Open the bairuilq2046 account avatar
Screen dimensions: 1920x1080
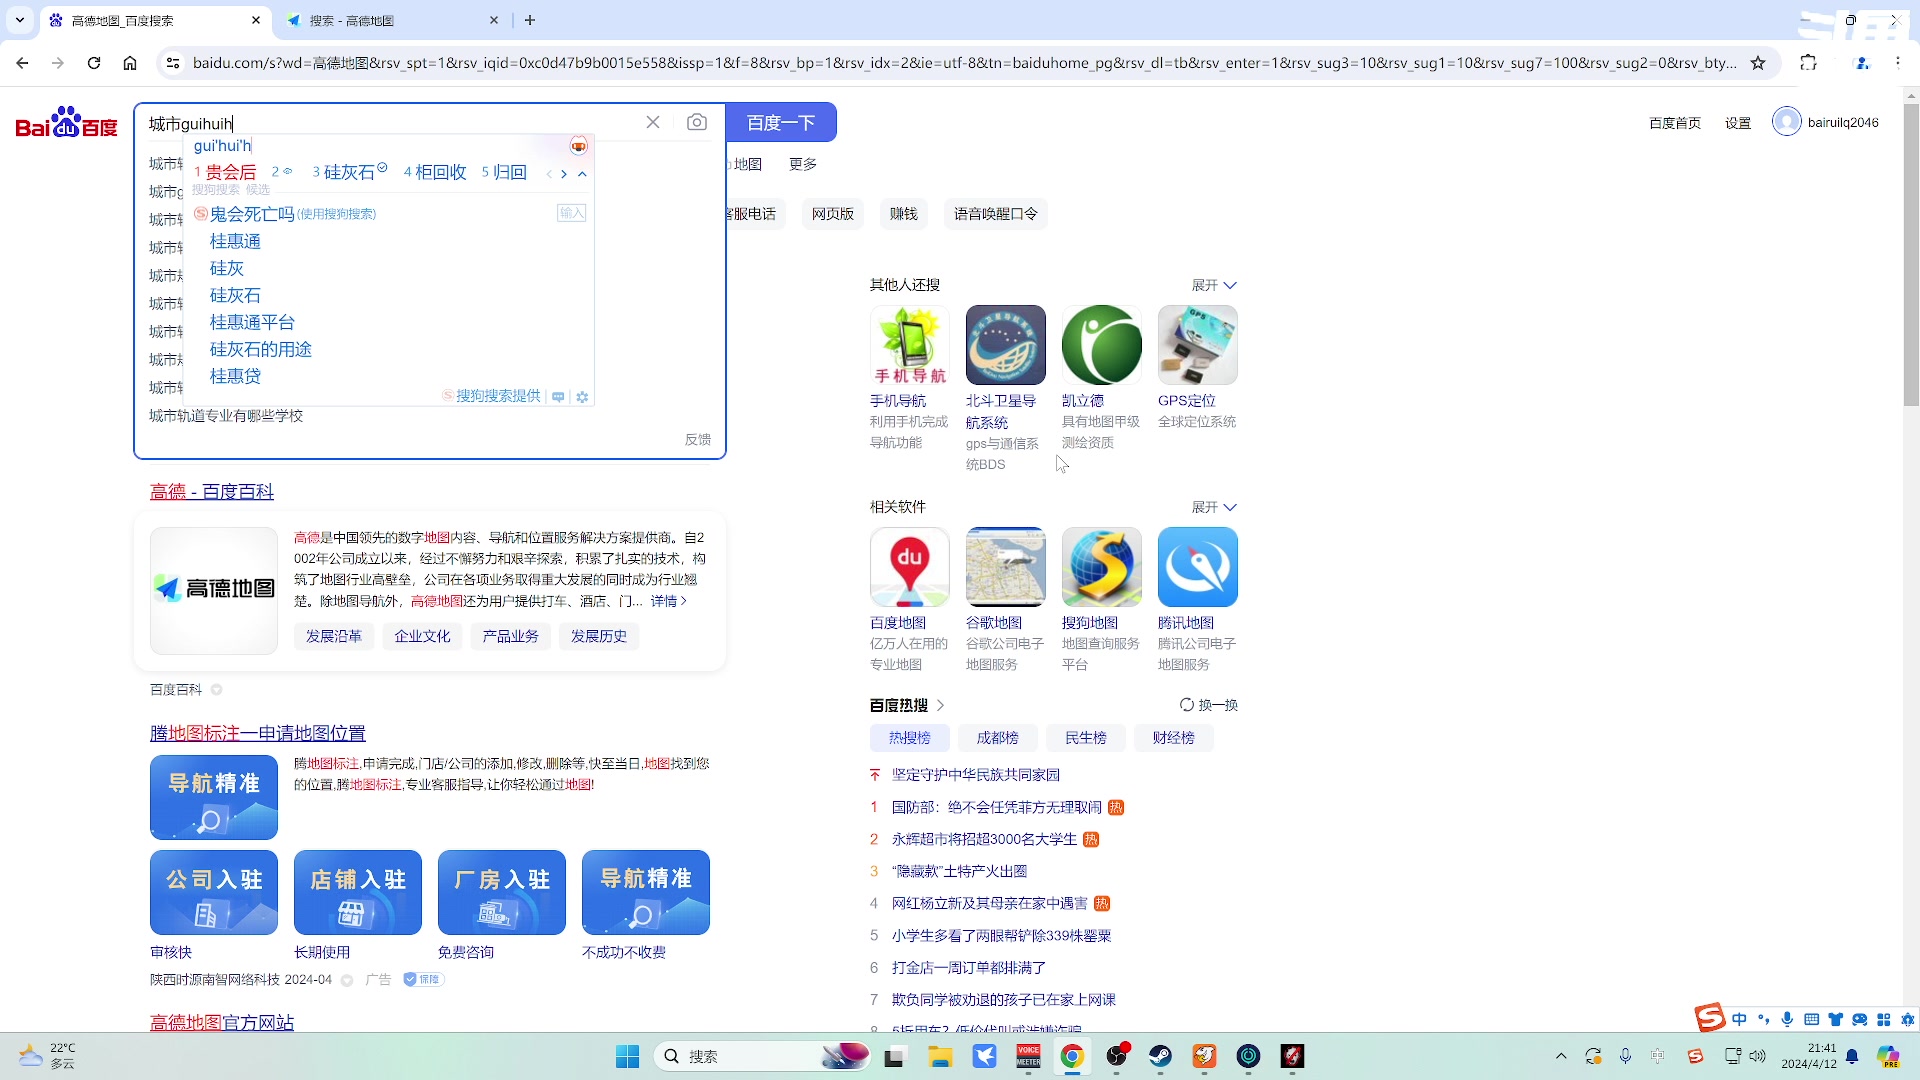1786,122
